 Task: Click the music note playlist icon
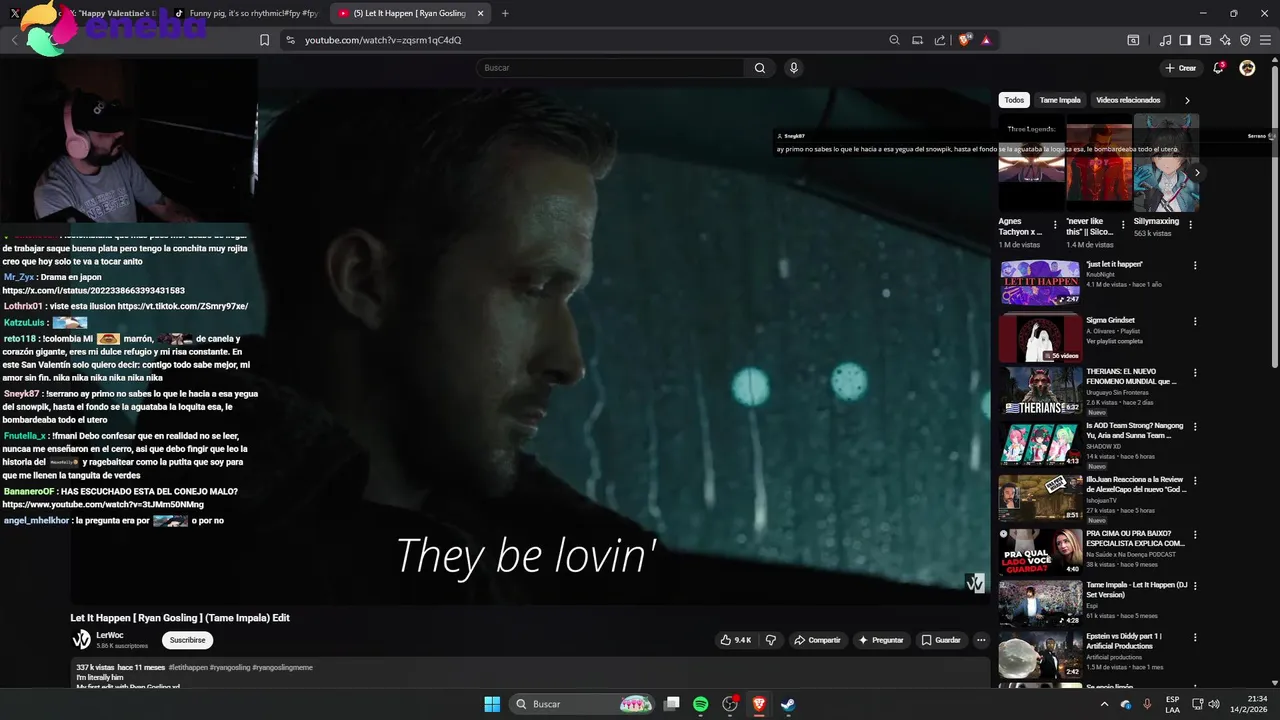(x=1165, y=40)
